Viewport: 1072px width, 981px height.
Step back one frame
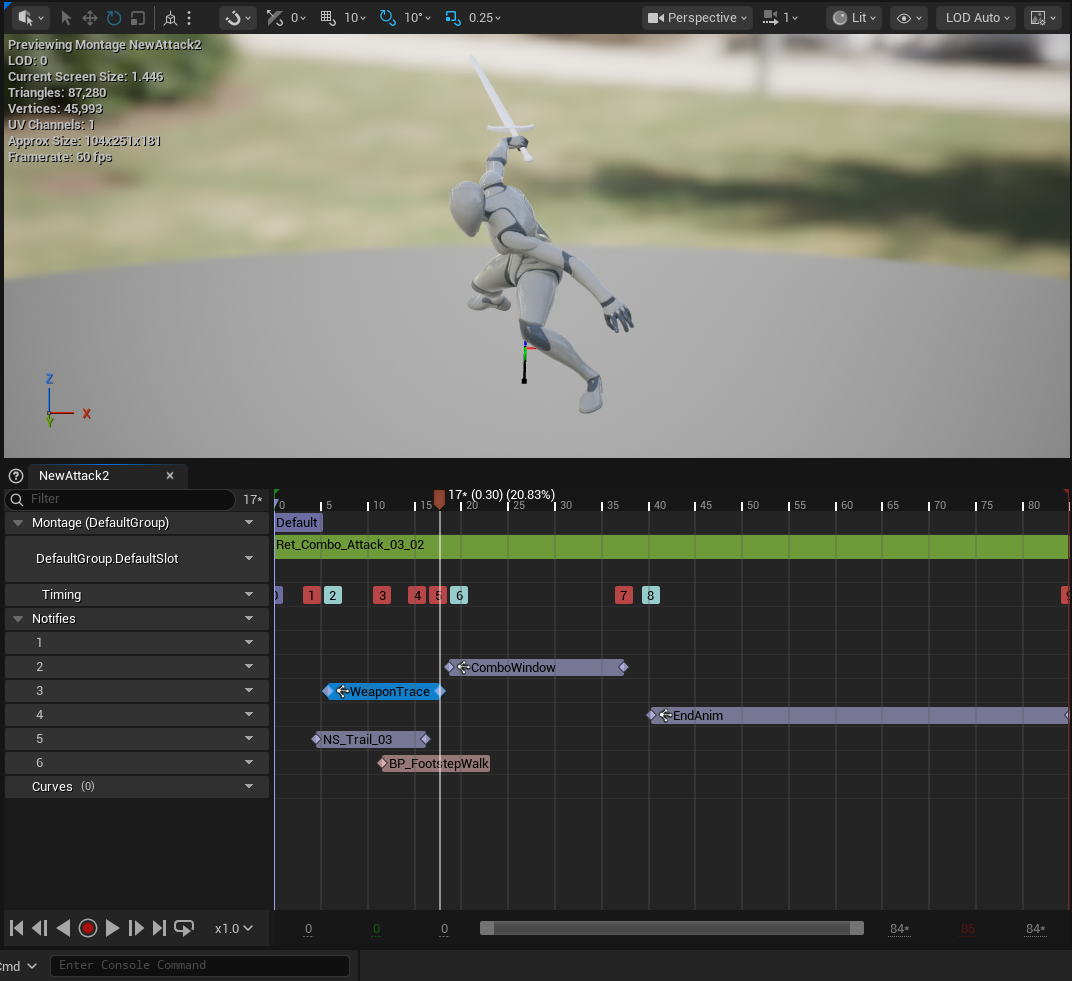tap(40, 928)
